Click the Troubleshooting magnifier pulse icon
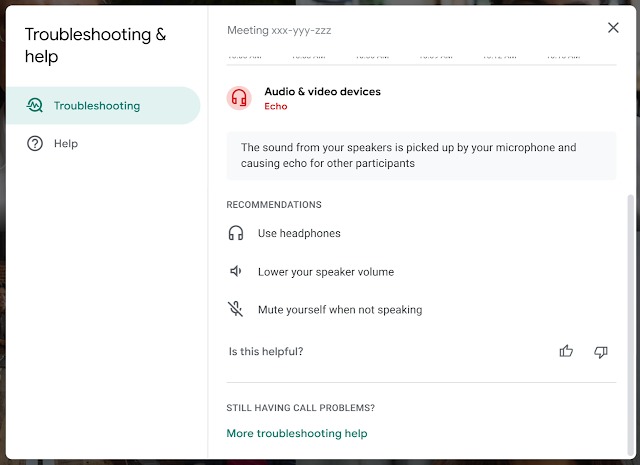 click(35, 106)
